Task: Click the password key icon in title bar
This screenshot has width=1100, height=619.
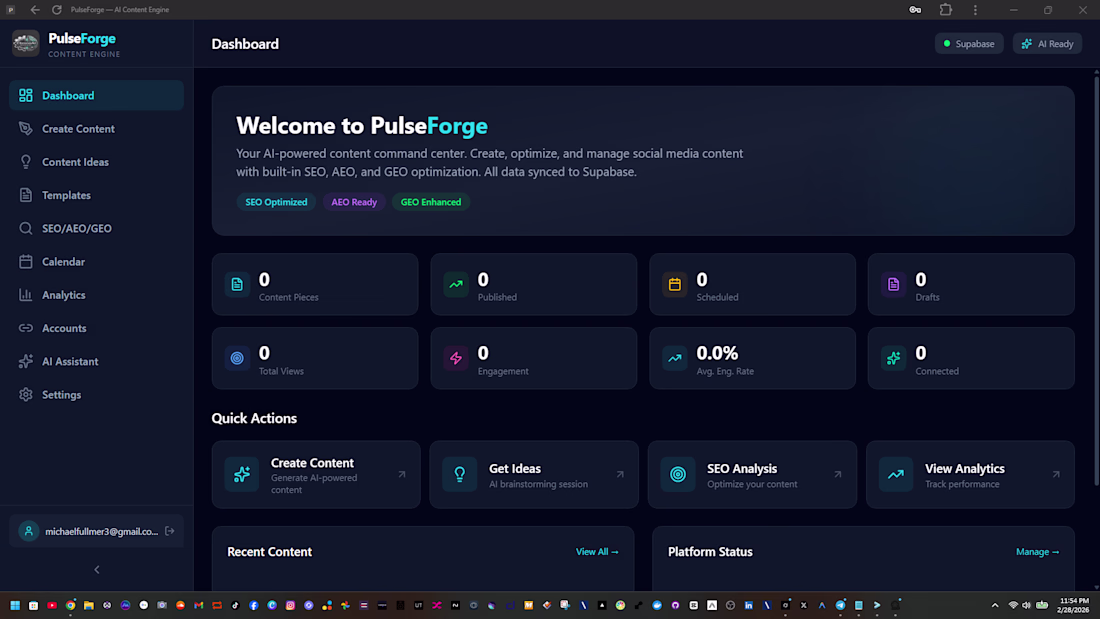Action: pos(915,10)
